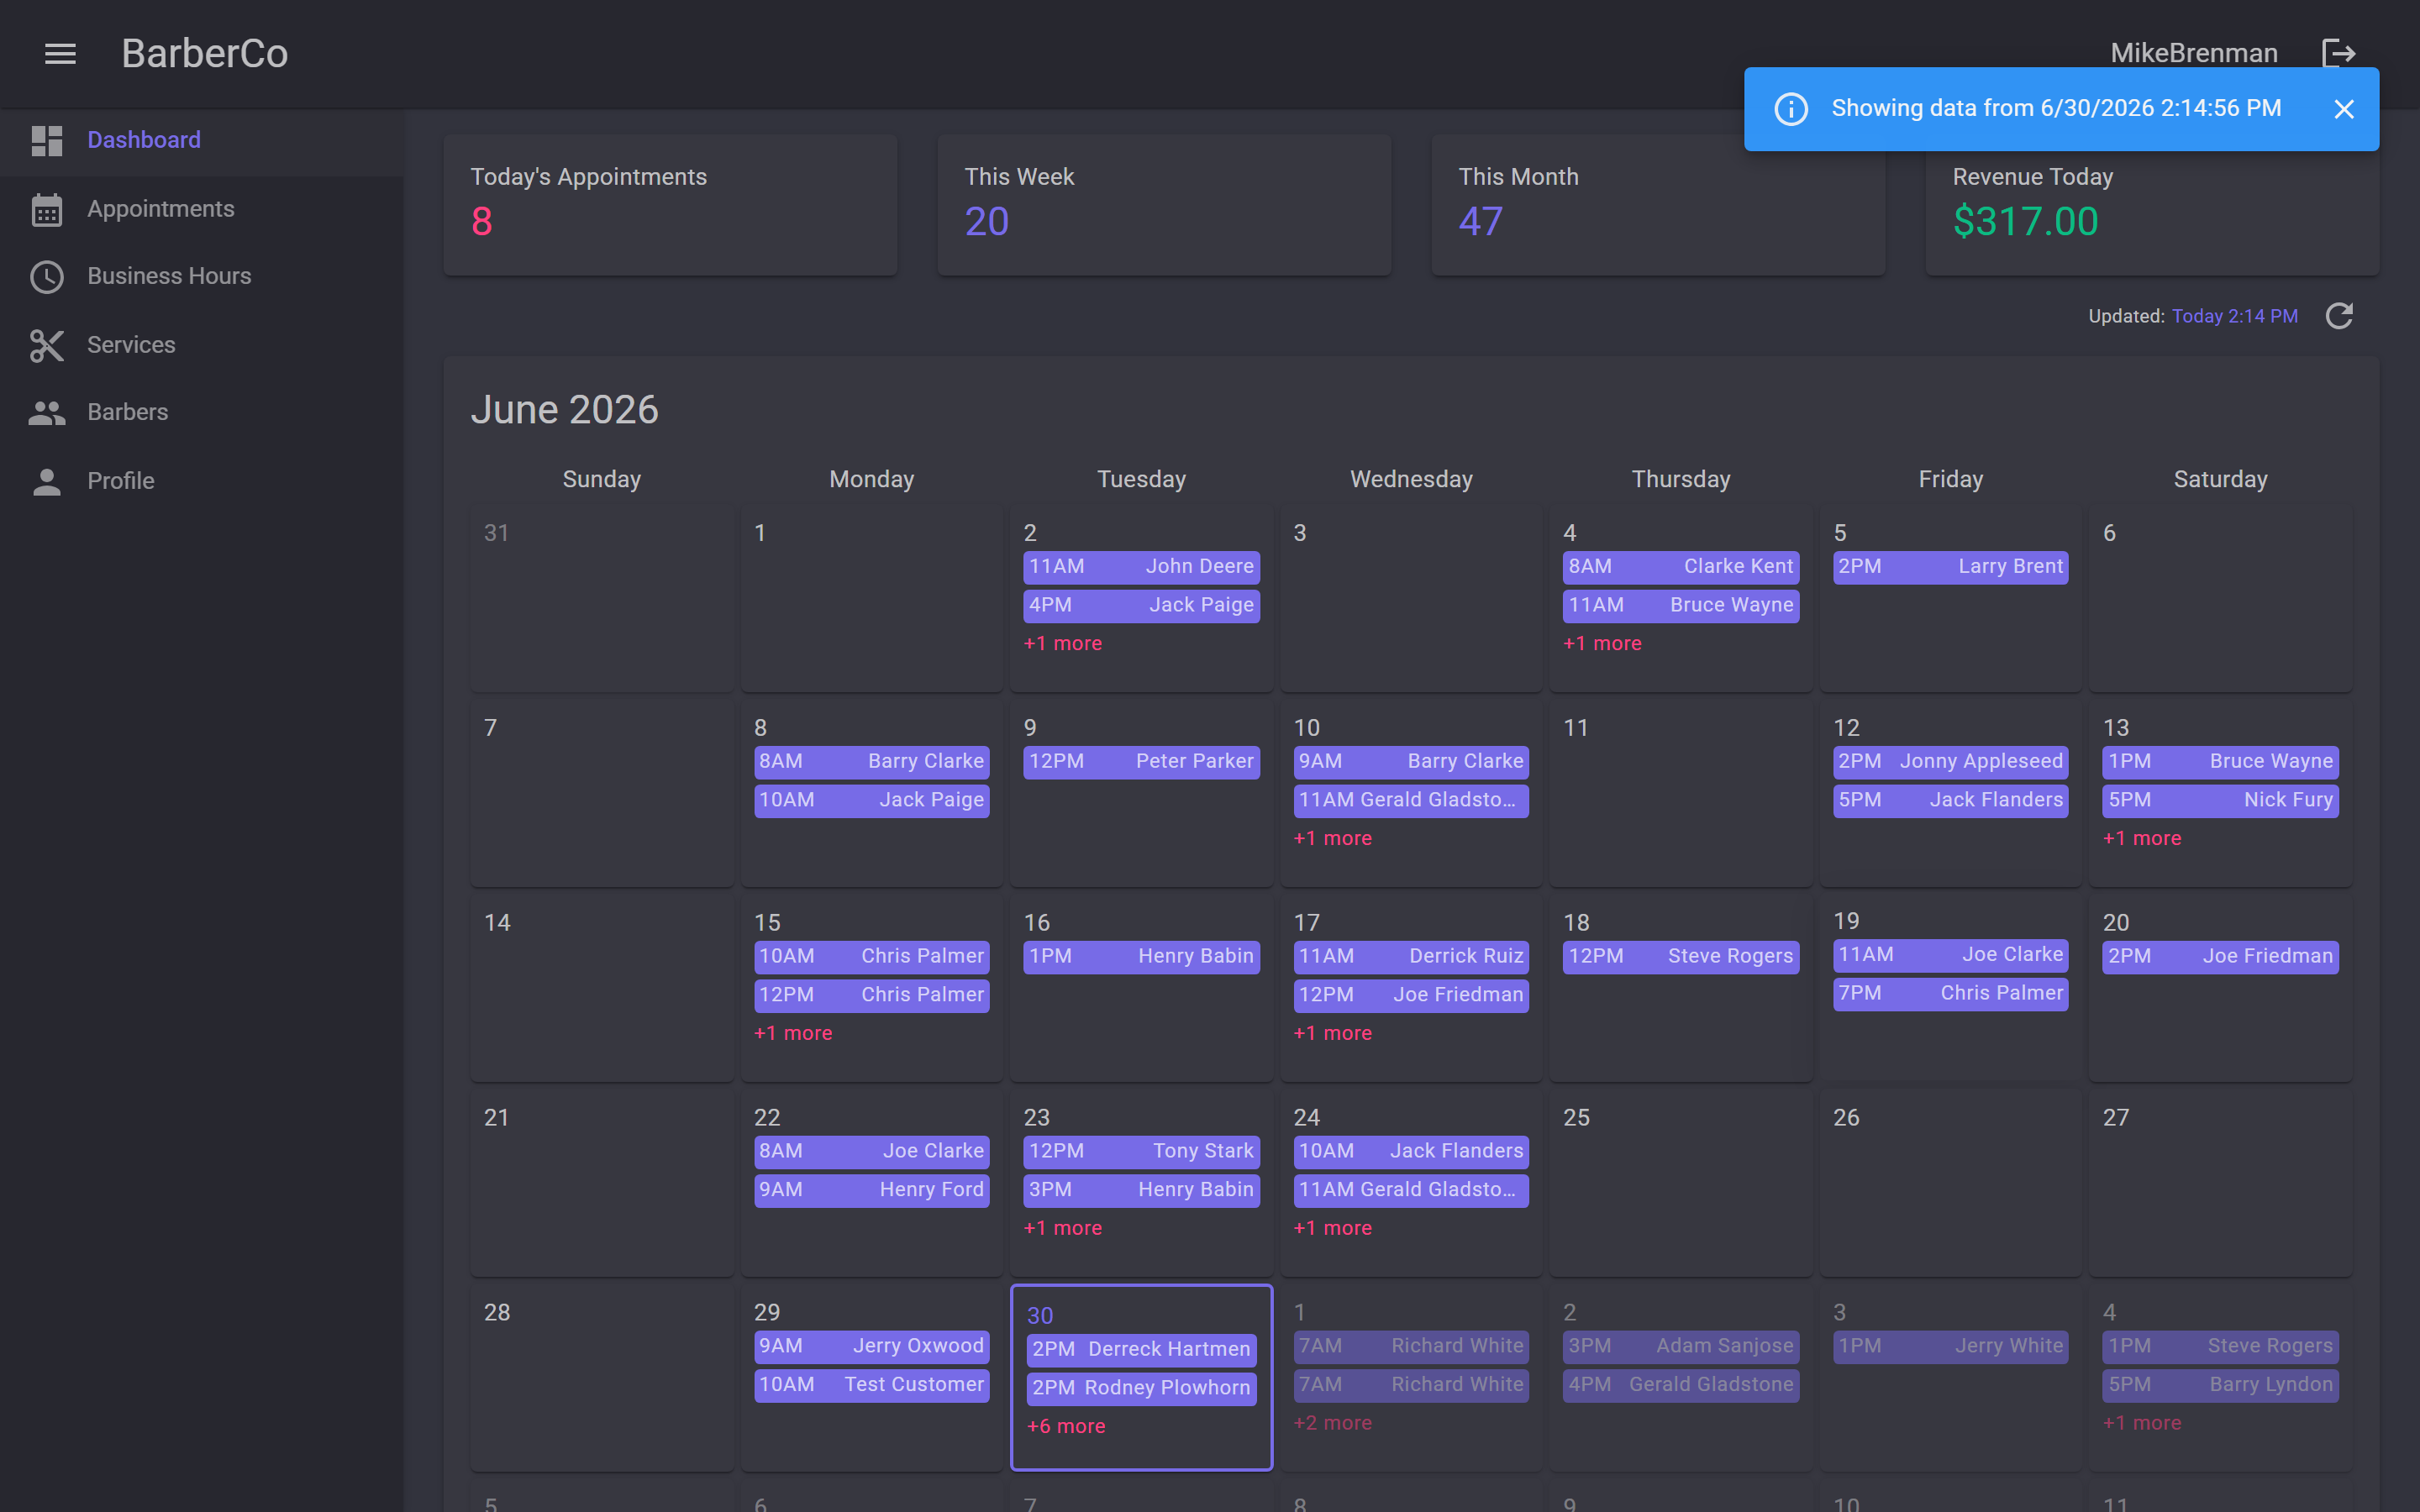The width and height of the screenshot is (2420, 1512).
Task: Open 1PM Jerry White appointment
Action: pos(1950,1347)
